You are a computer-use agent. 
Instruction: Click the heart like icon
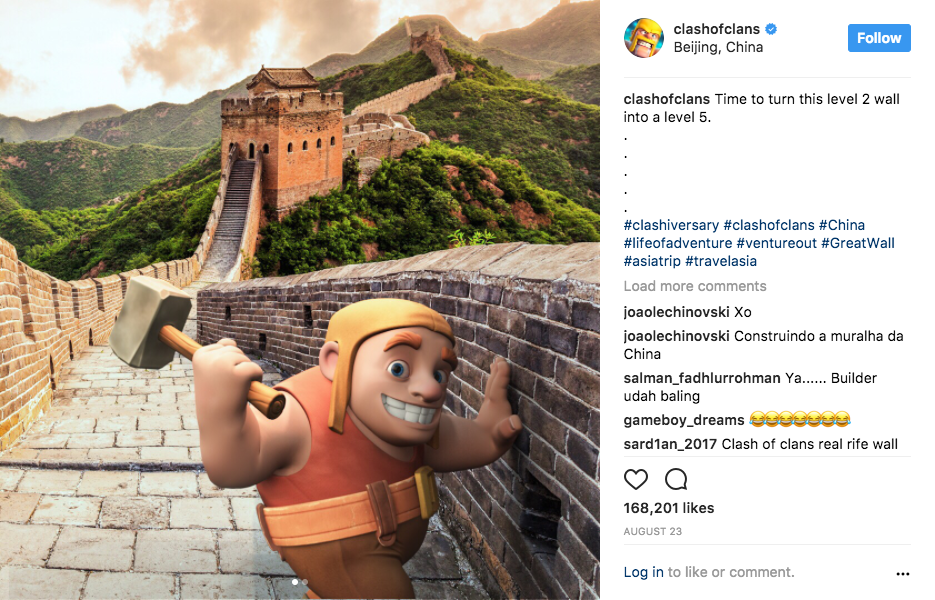[x=636, y=479]
